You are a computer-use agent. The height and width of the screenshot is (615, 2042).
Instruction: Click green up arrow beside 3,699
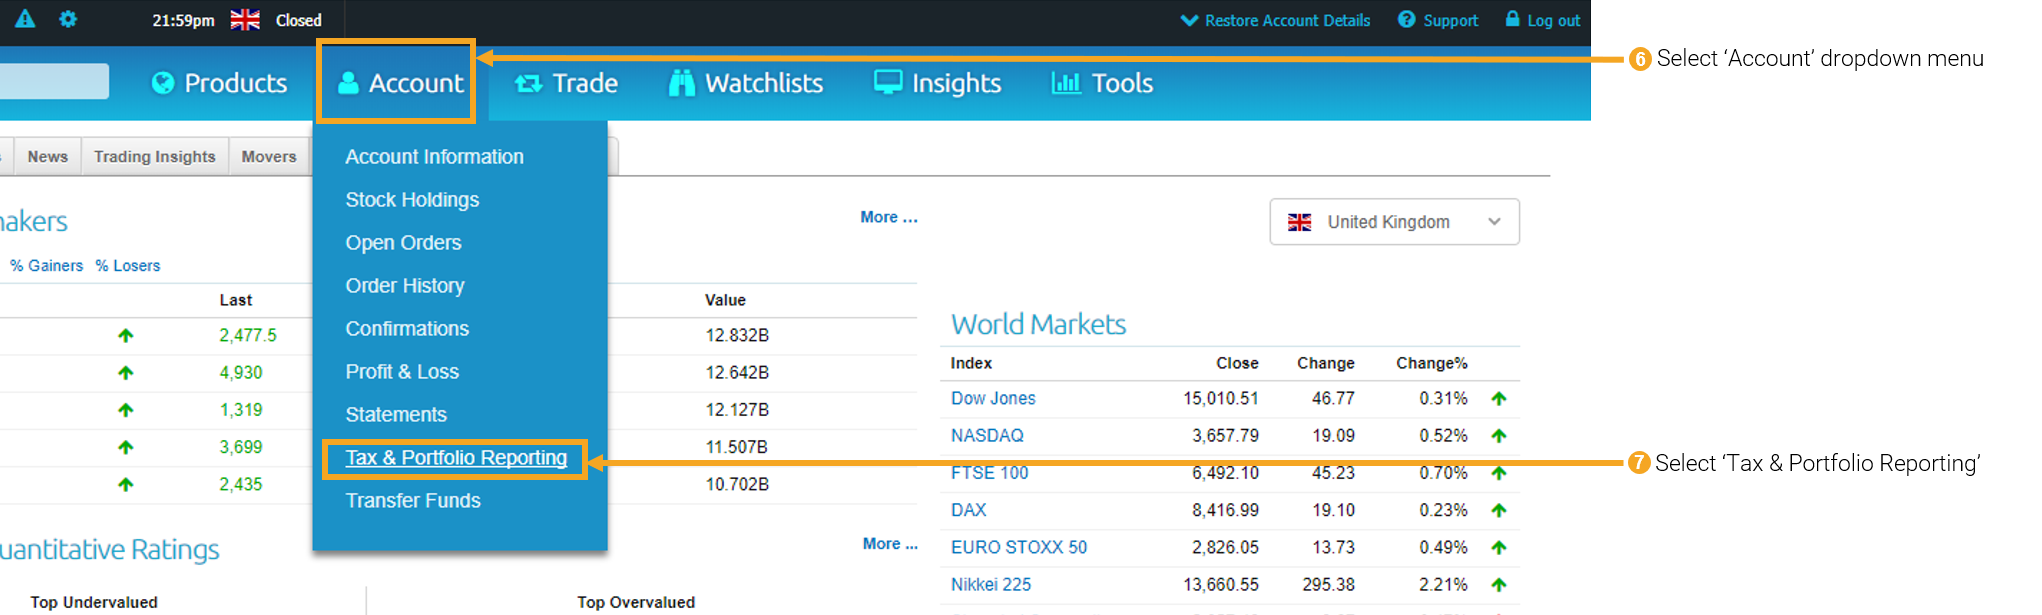tap(125, 447)
